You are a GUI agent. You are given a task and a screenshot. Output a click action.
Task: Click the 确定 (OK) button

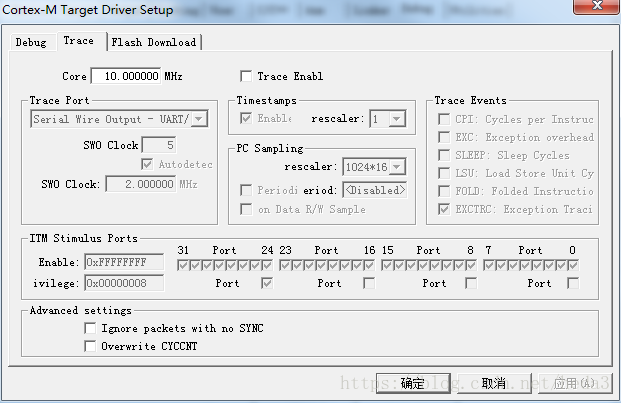(413, 383)
